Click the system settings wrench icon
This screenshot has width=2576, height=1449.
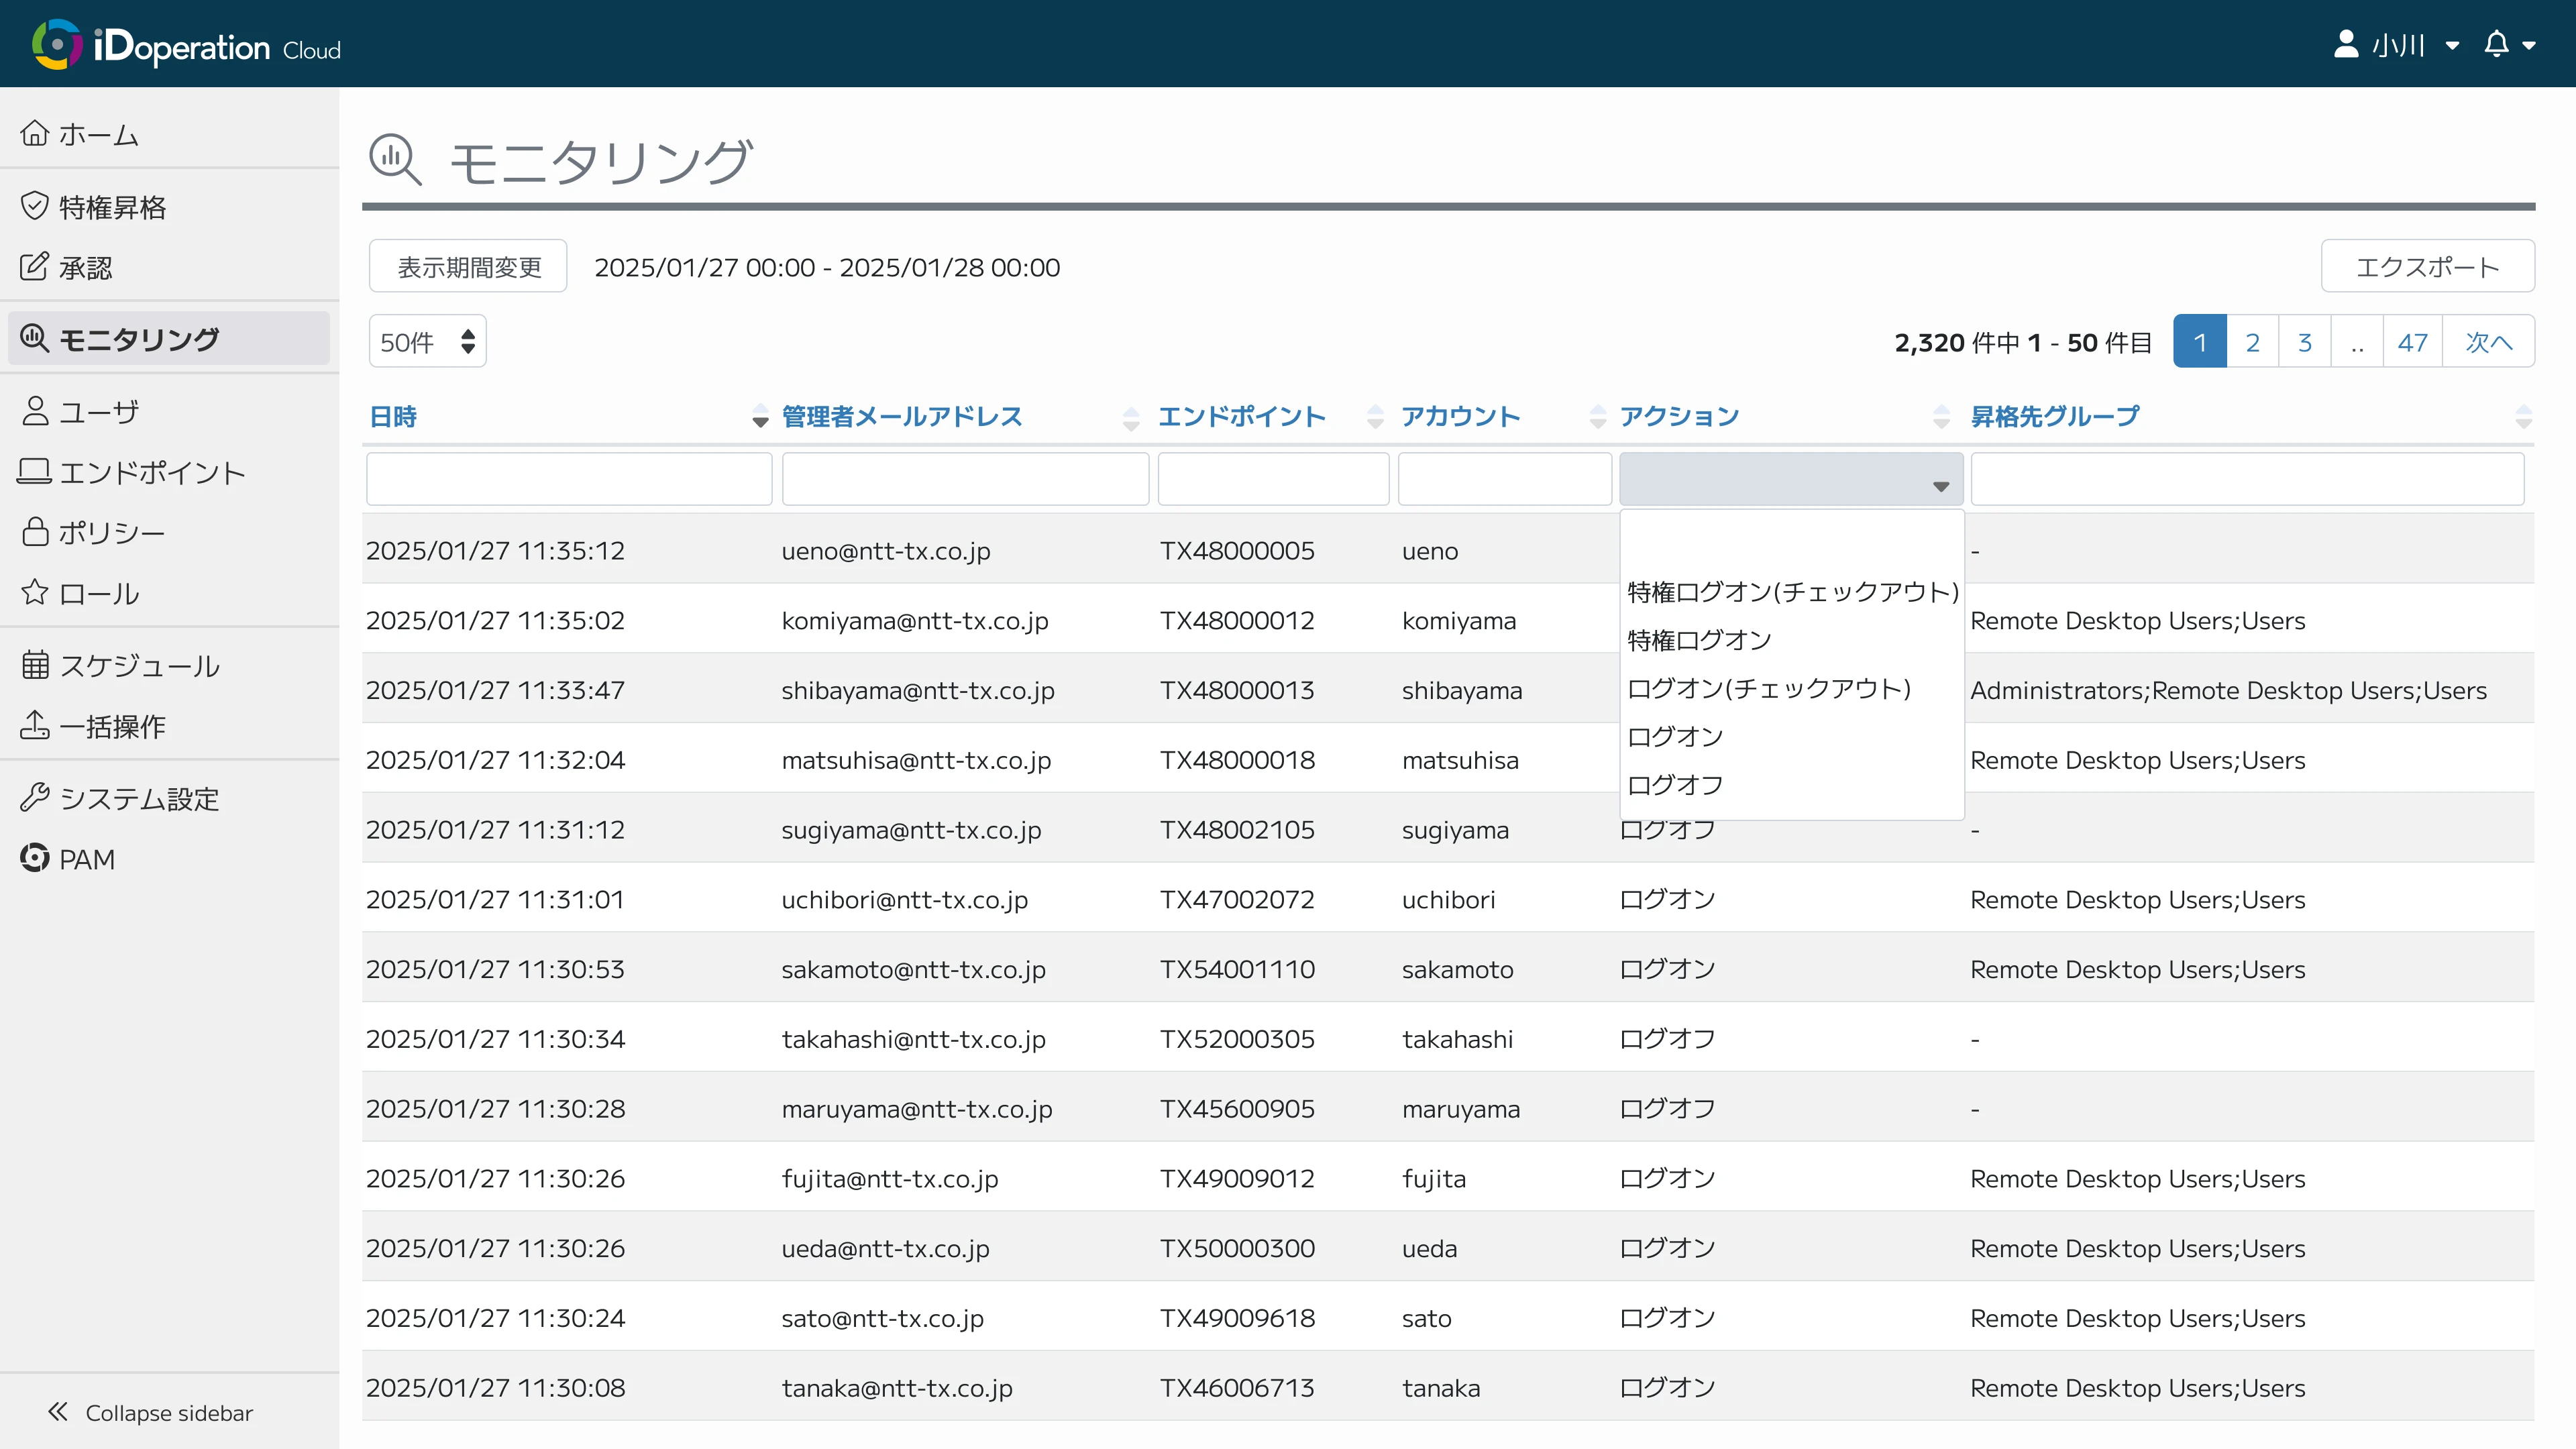tap(35, 798)
